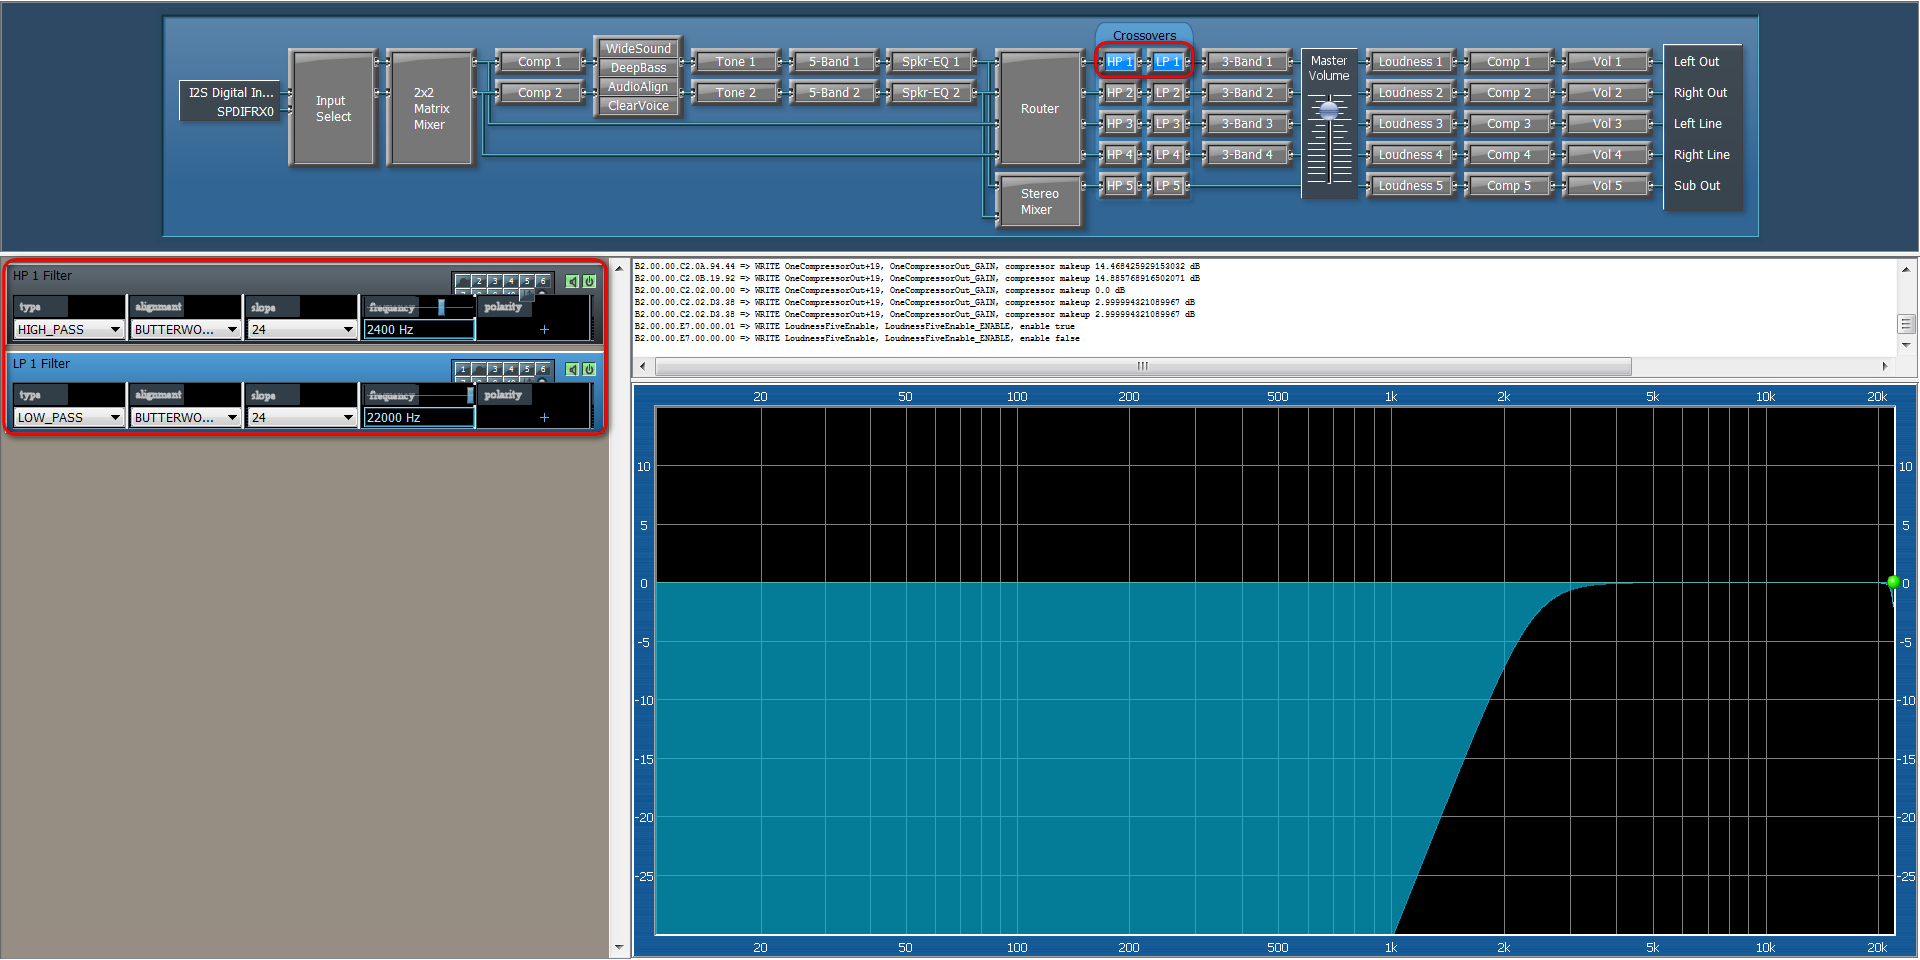Open the Input Select block

[333, 108]
